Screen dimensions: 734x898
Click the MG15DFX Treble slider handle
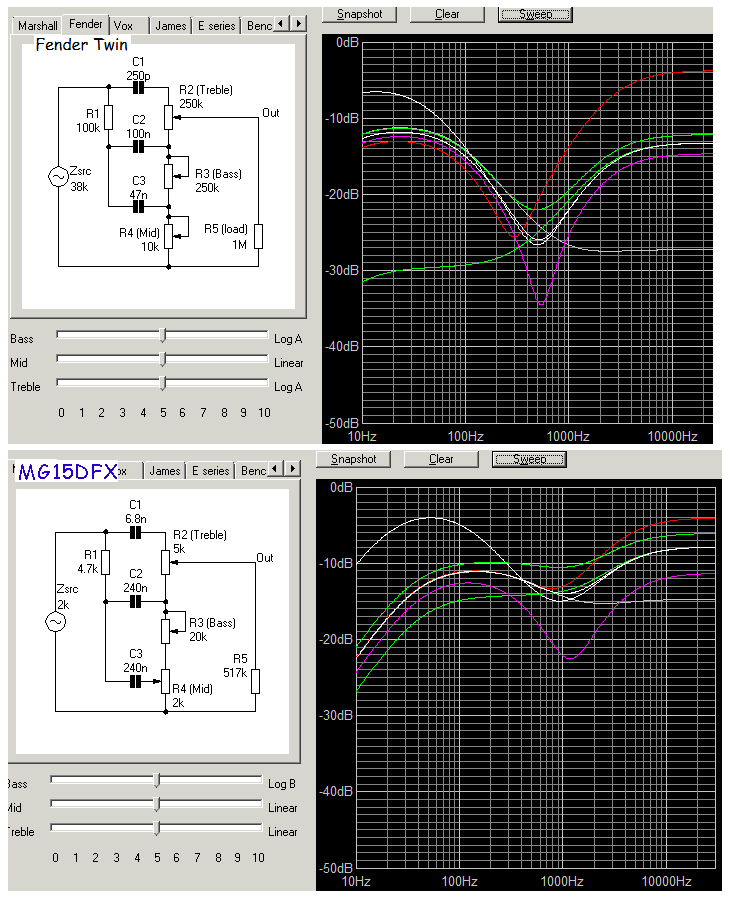click(157, 828)
